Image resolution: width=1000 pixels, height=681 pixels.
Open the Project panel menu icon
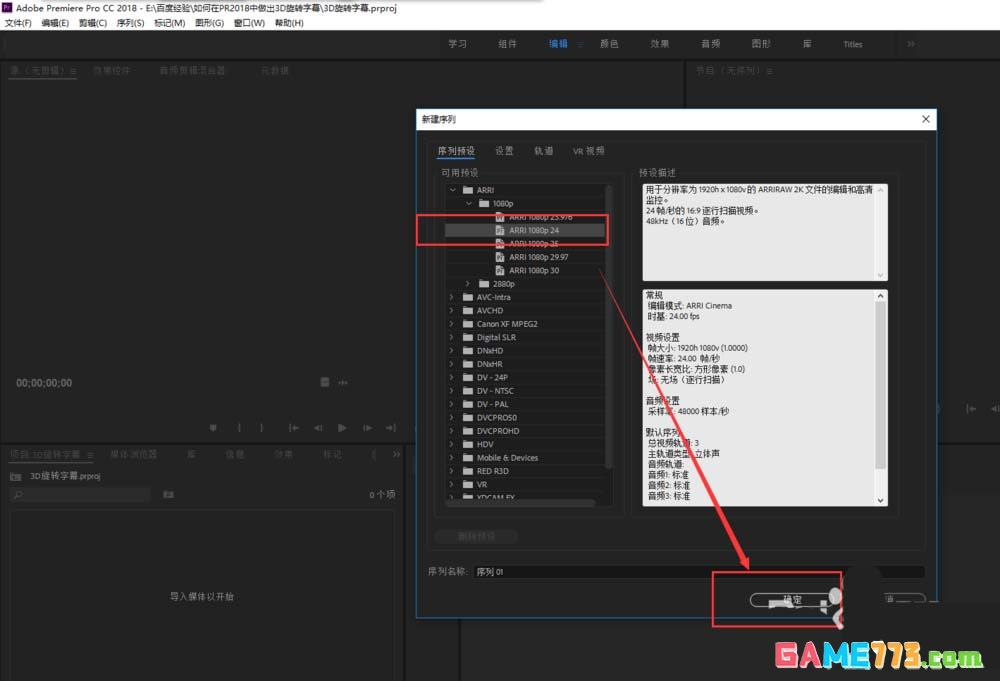tap(90, 455)
